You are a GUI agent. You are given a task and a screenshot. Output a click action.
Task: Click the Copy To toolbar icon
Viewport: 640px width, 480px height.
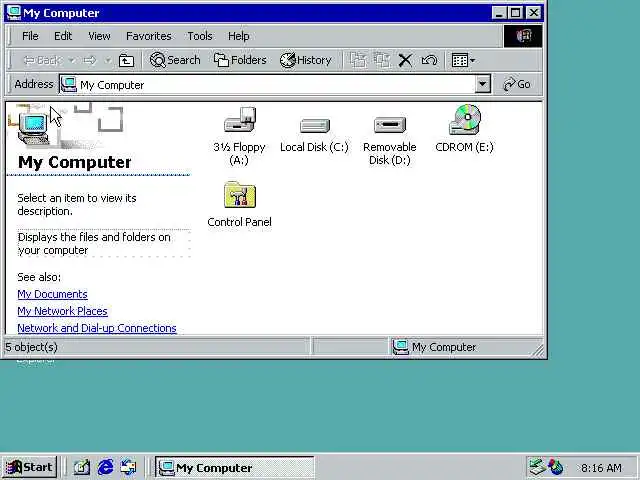point(382,60)
